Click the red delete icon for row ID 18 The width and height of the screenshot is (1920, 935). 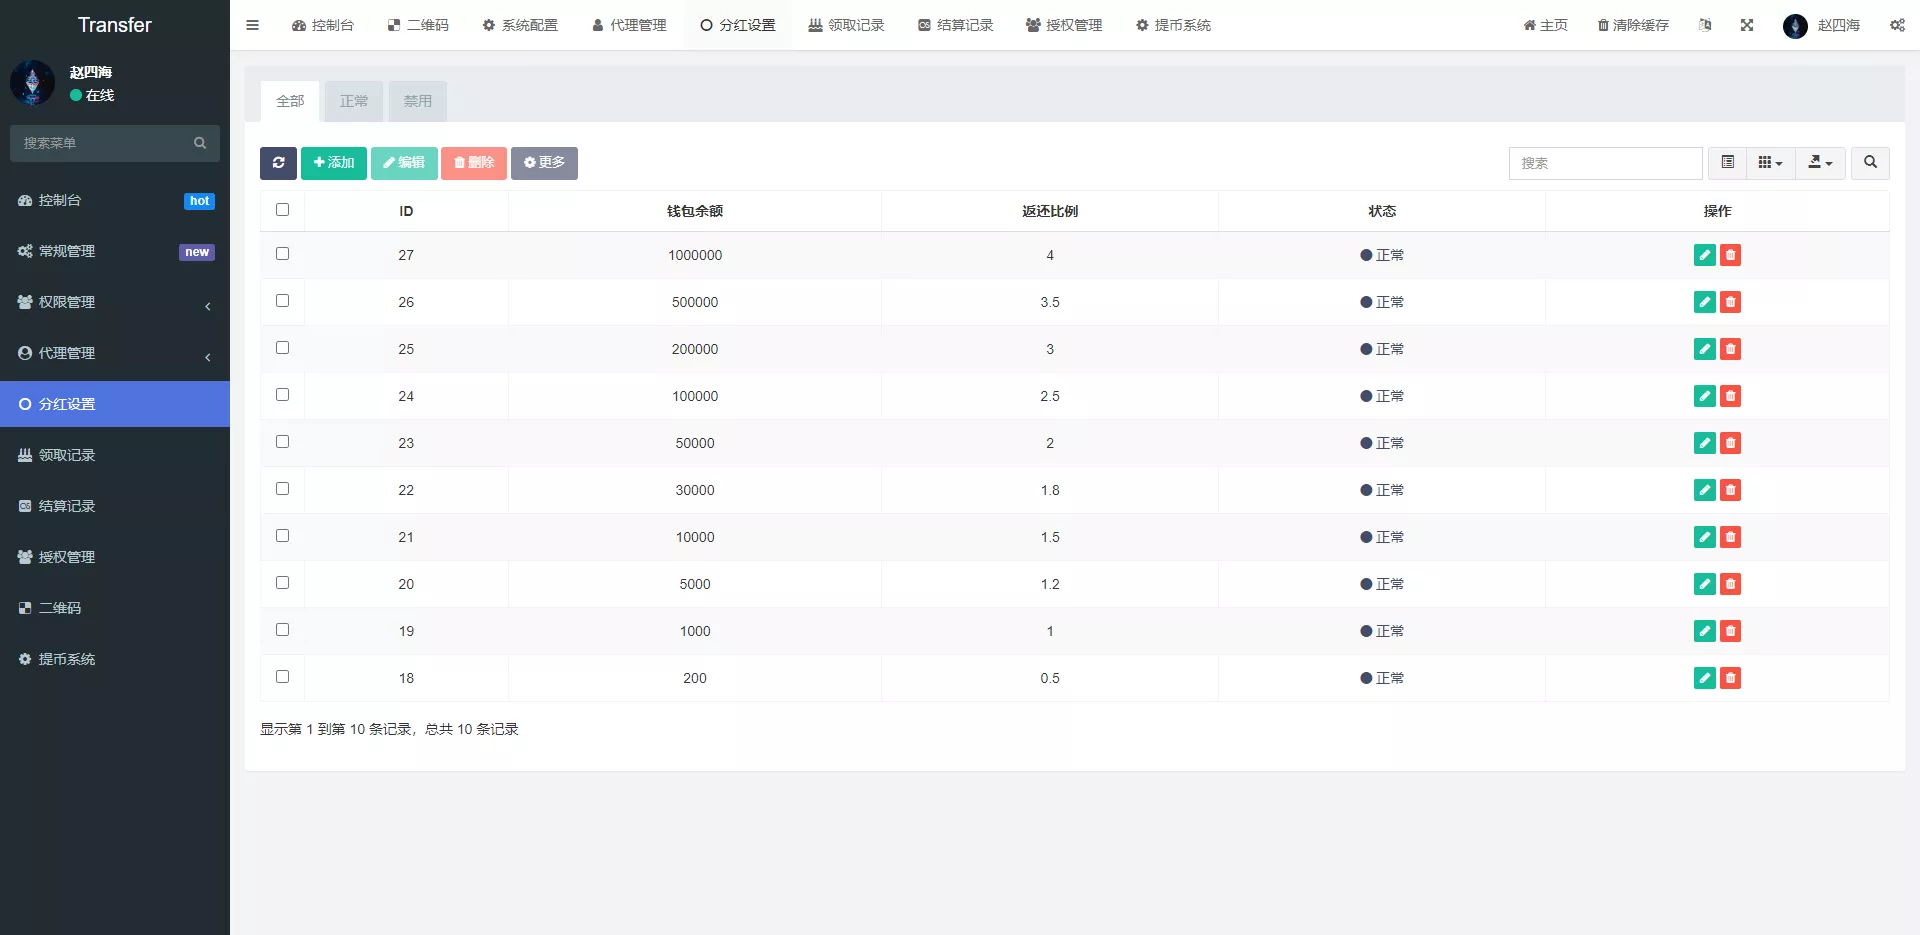point(1730,678)
